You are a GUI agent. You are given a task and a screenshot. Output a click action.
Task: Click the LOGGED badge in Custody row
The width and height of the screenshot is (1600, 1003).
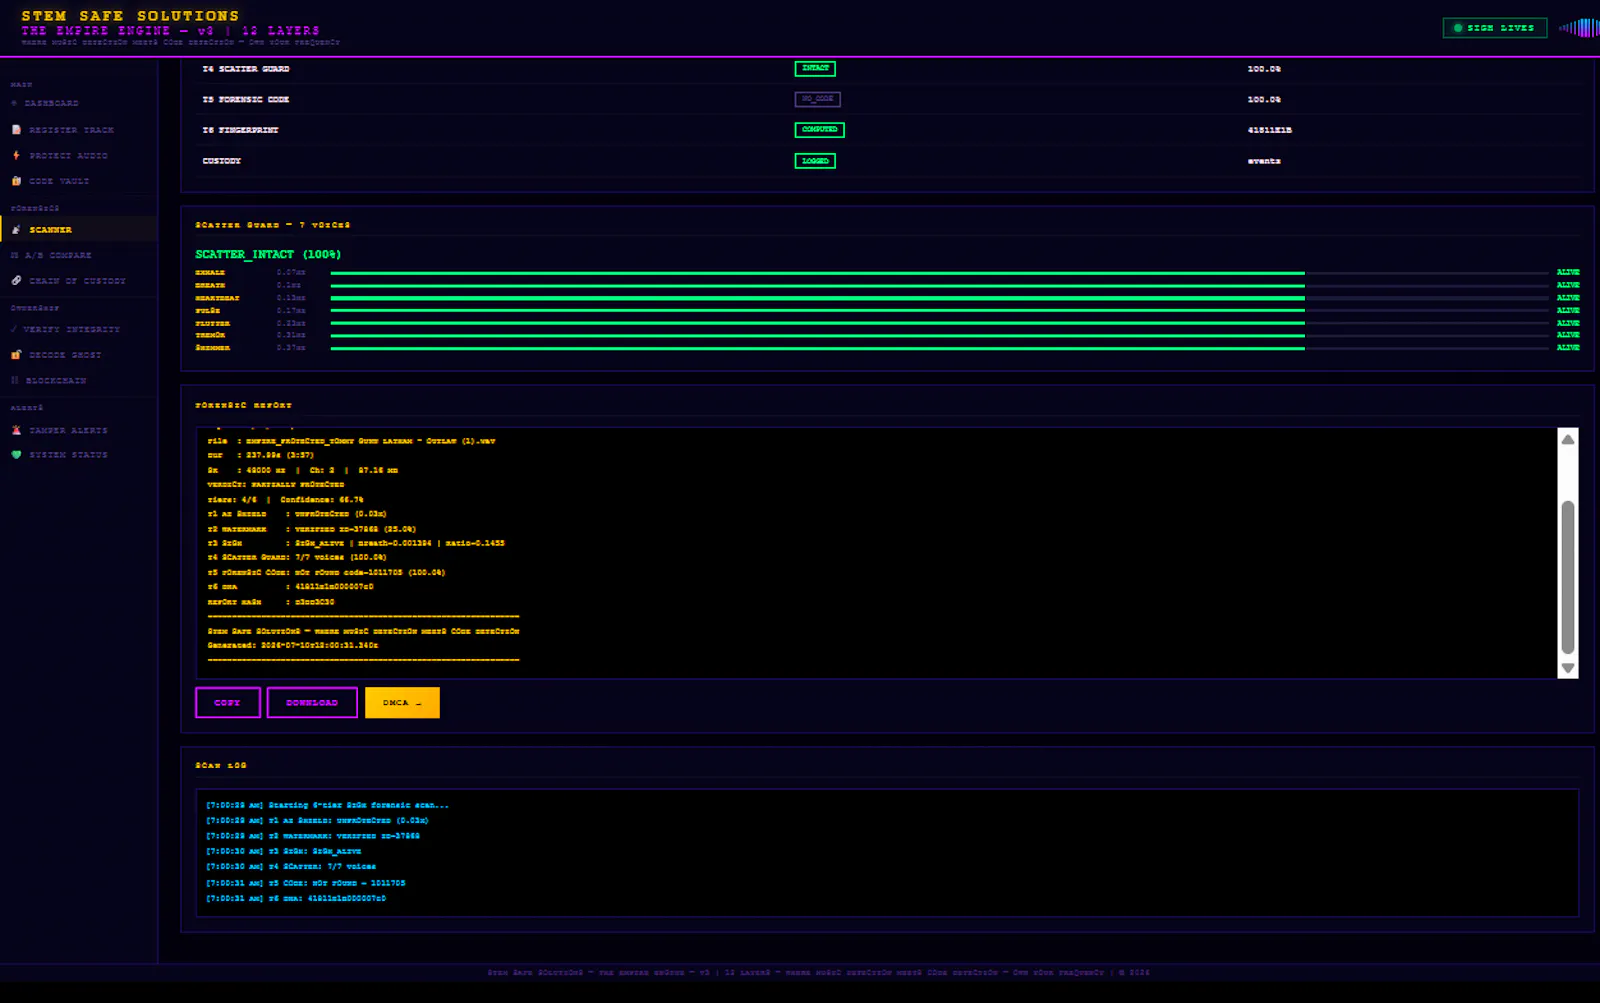pos(815,161)
